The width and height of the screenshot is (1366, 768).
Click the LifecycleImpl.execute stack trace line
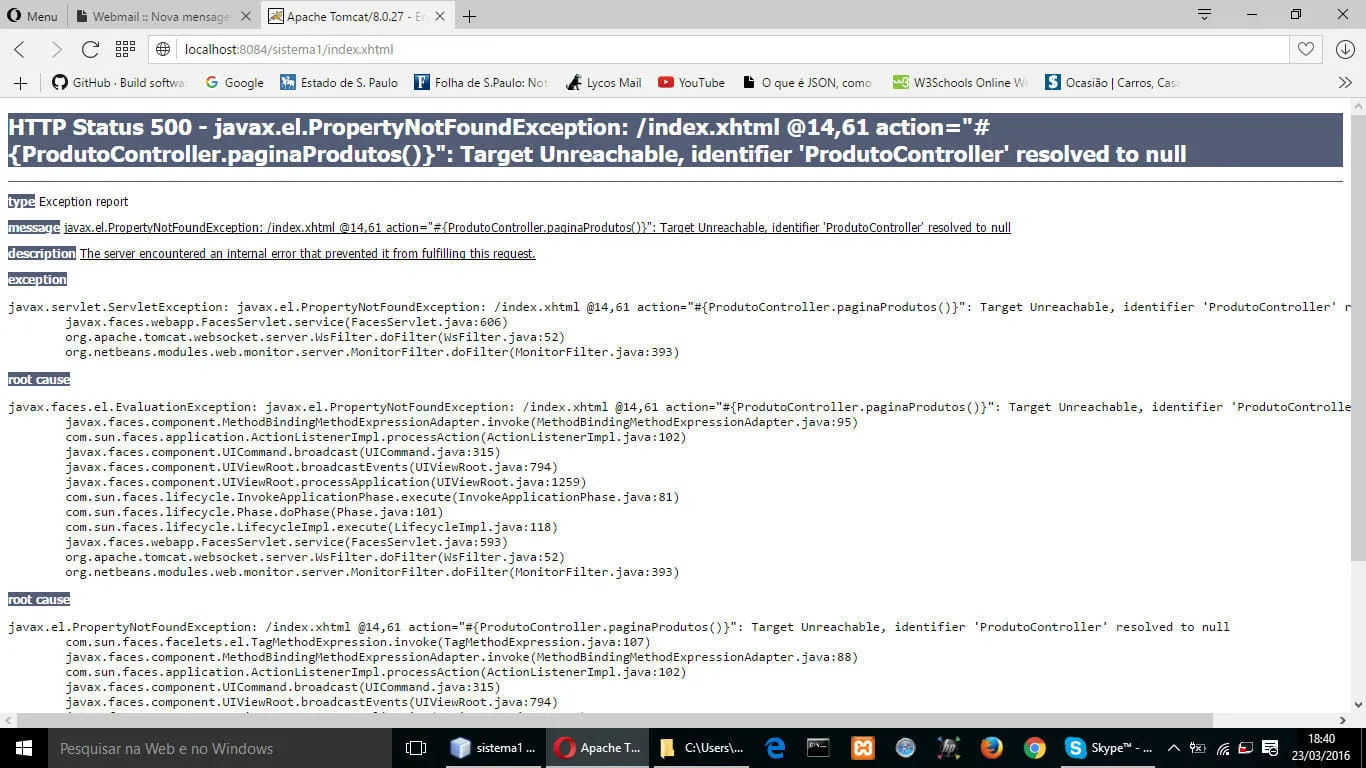coord(311,527)
